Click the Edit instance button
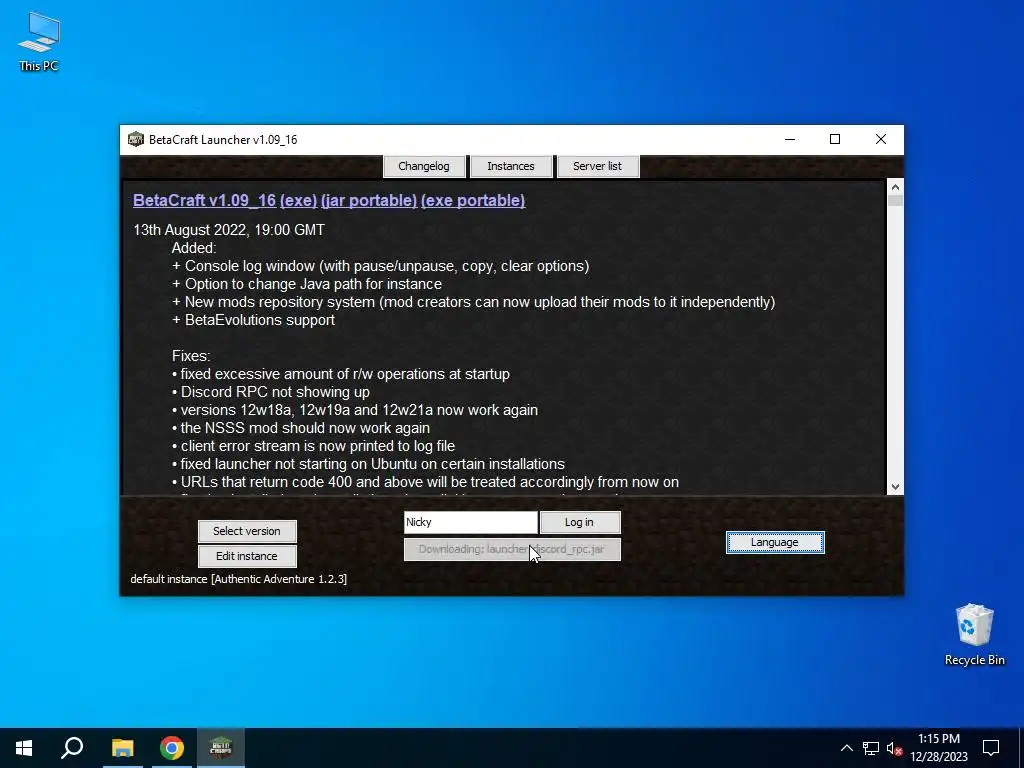Image resolution: width=1024 pixels, height=768 pixels. tap(247, 556)
